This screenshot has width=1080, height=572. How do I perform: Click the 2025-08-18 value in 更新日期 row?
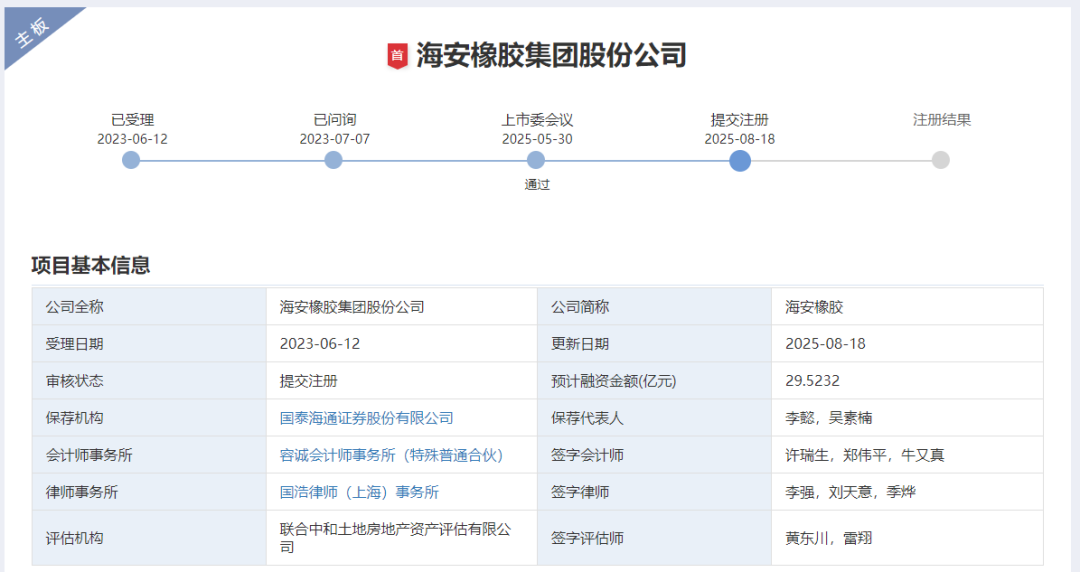tap(825, 344)
